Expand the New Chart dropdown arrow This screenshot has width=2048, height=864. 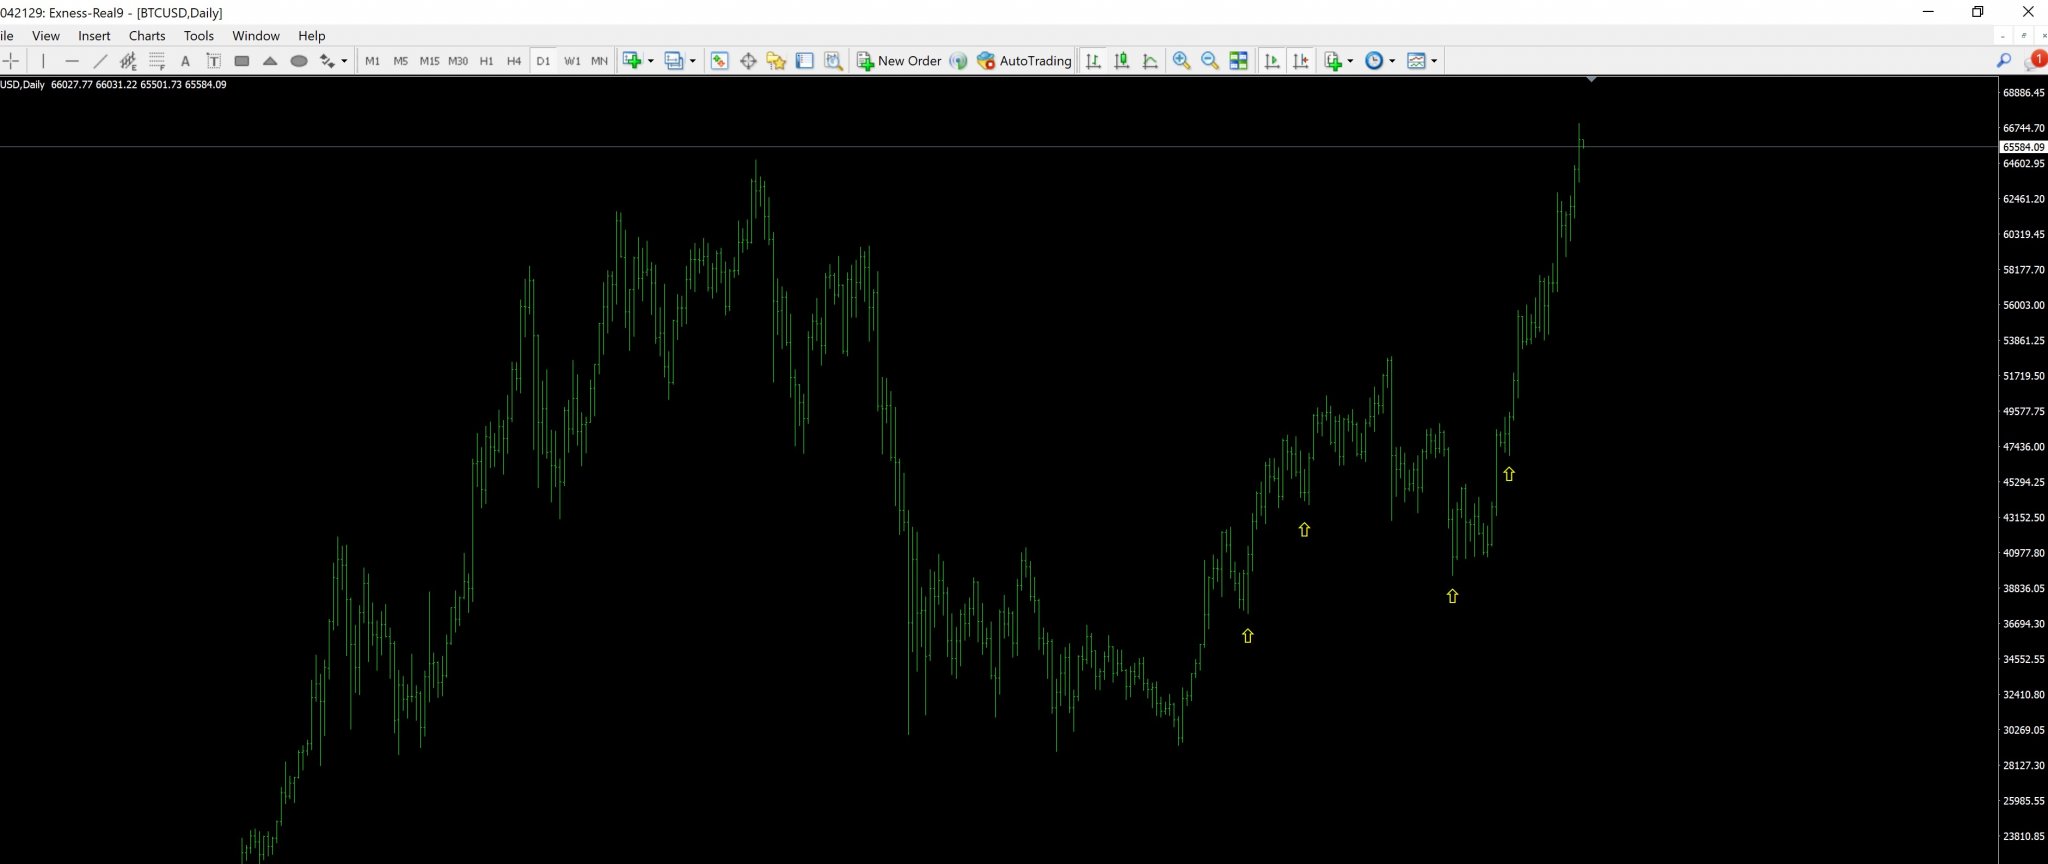click(x=651, y=61)
